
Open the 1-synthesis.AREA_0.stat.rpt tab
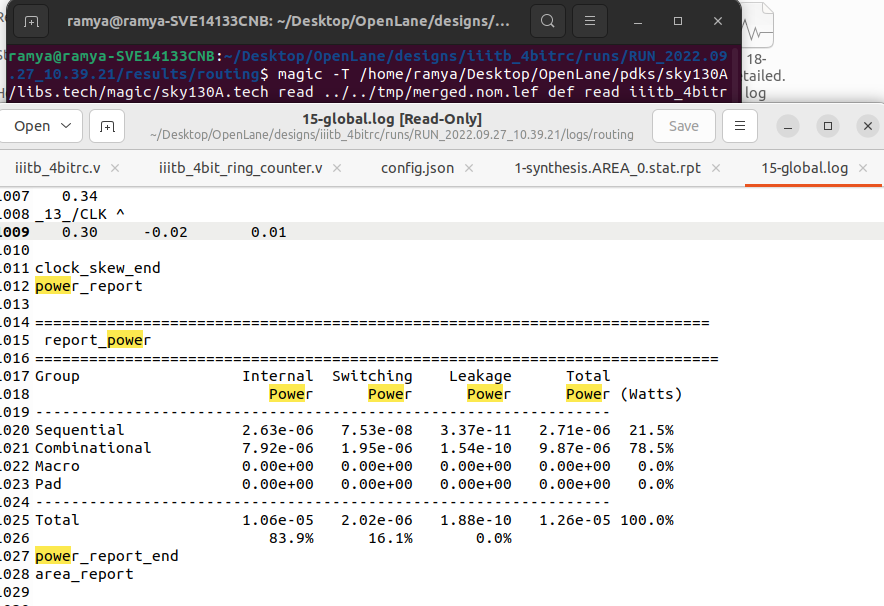[x=610, y=168]
